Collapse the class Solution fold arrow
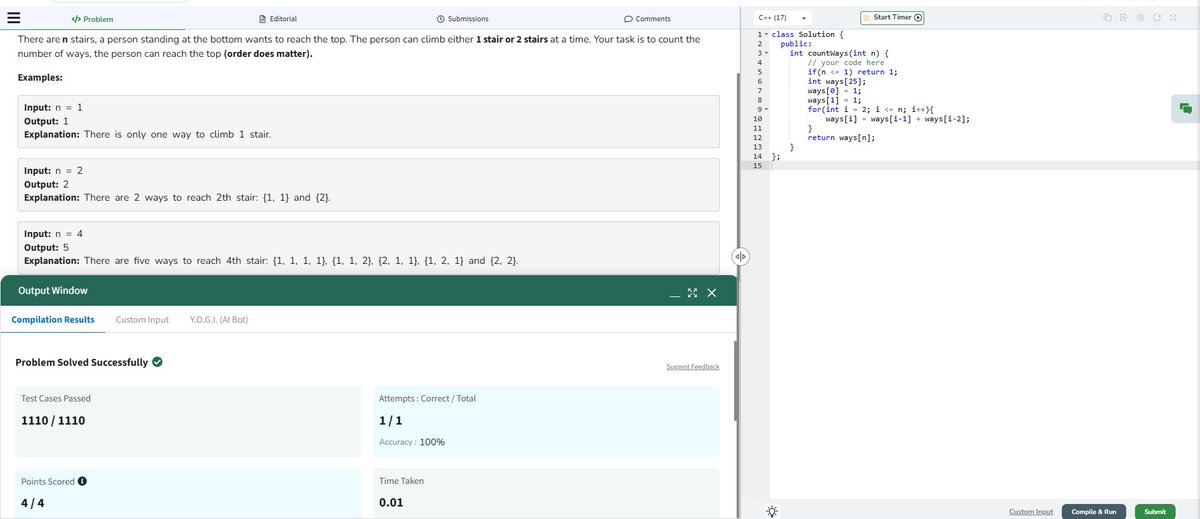This screenshot has height=519, width=1200. 767,35
